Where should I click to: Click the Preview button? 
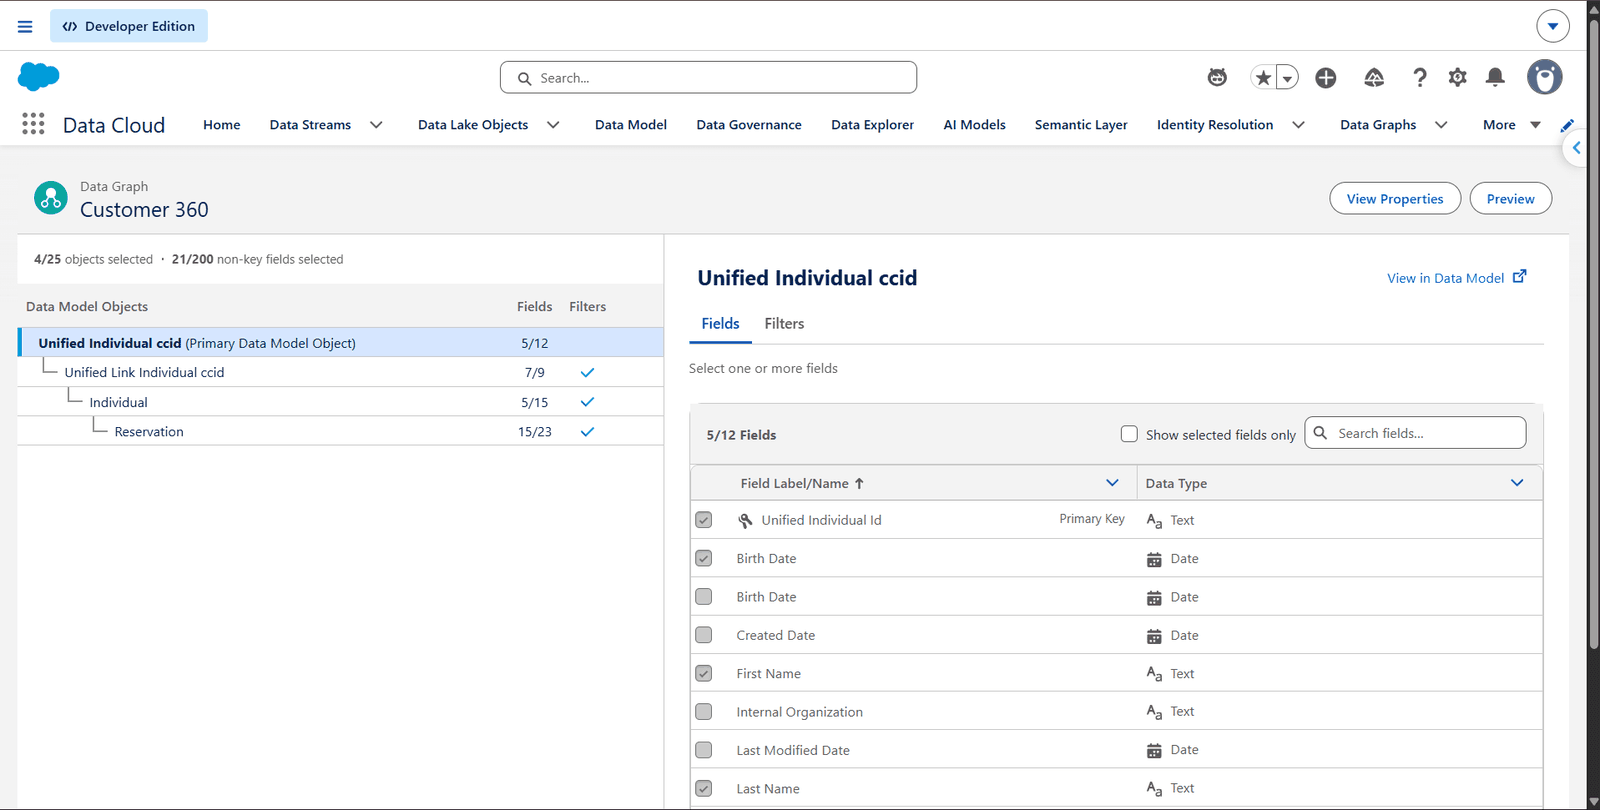point(1510,198)
